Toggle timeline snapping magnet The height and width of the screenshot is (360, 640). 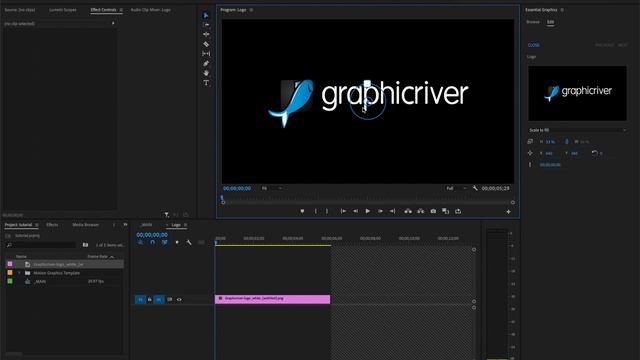click(152, 242)
